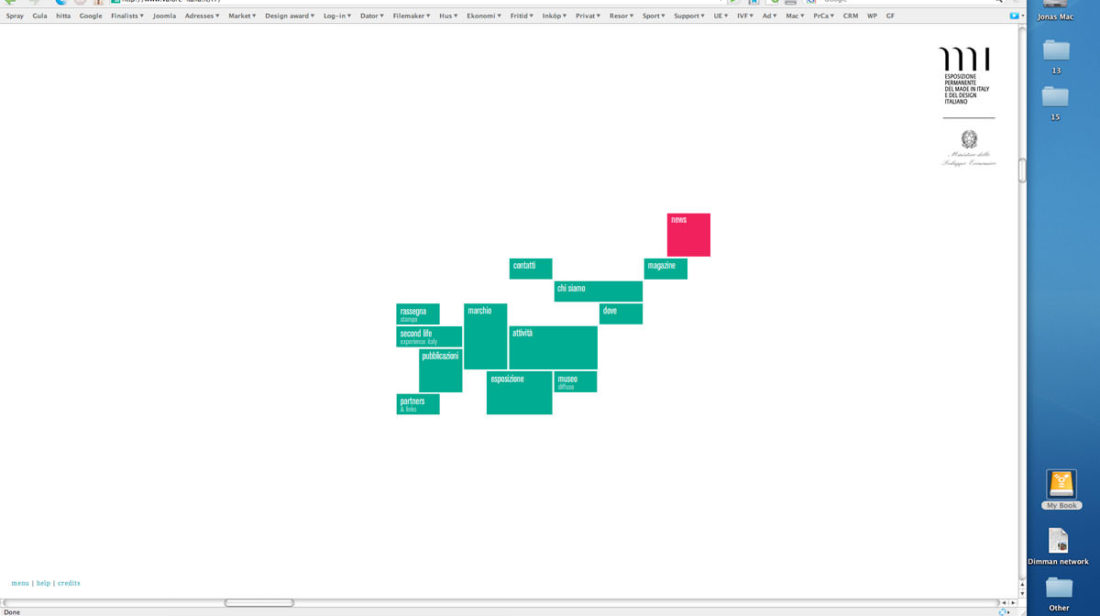
Task: Open the WP bookmark
Action: coord(872,15)
